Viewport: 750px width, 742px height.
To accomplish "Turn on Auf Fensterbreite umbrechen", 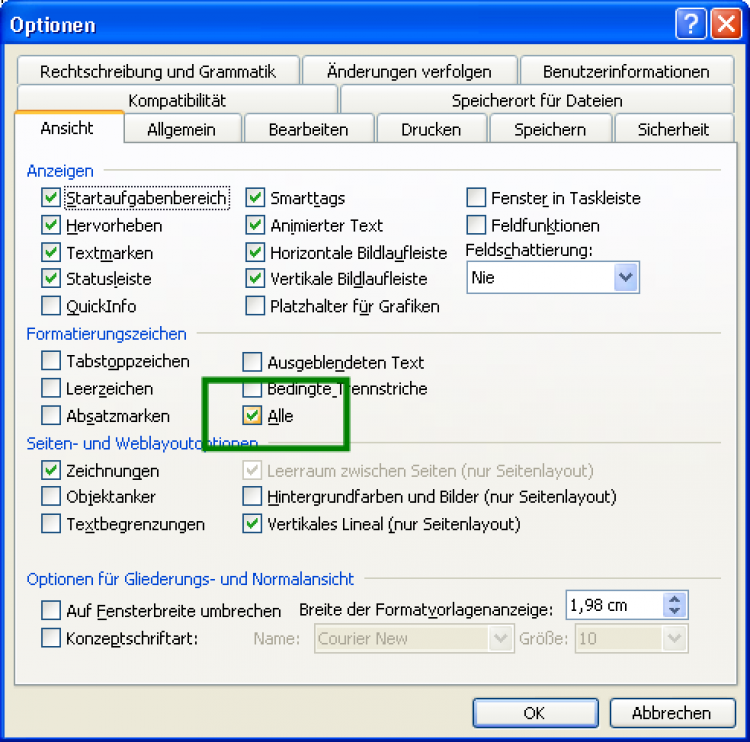I will [51, 609].
